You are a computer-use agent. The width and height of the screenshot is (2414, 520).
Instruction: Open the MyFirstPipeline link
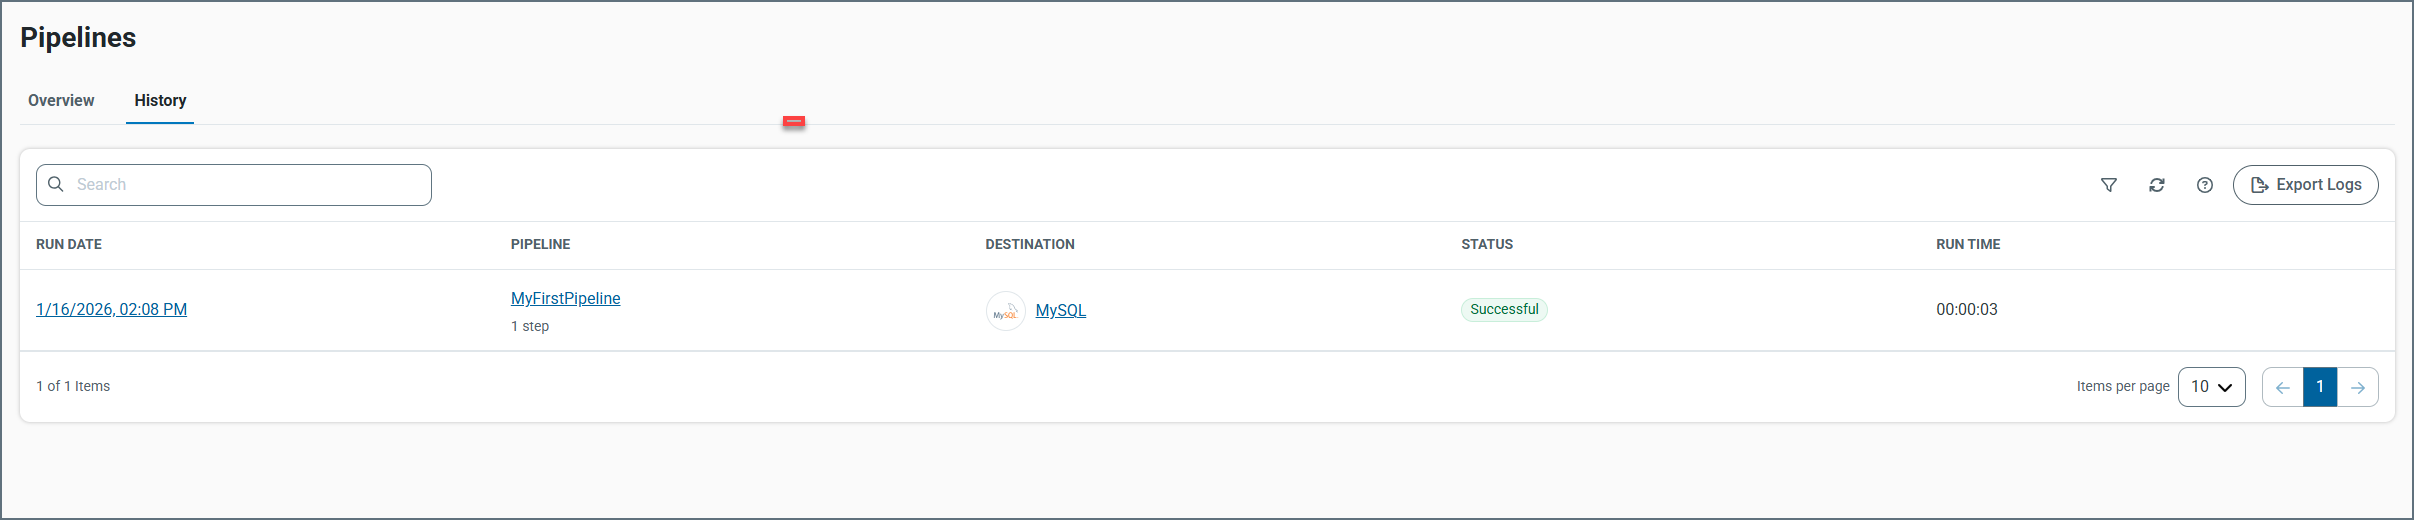click(565, 298)
